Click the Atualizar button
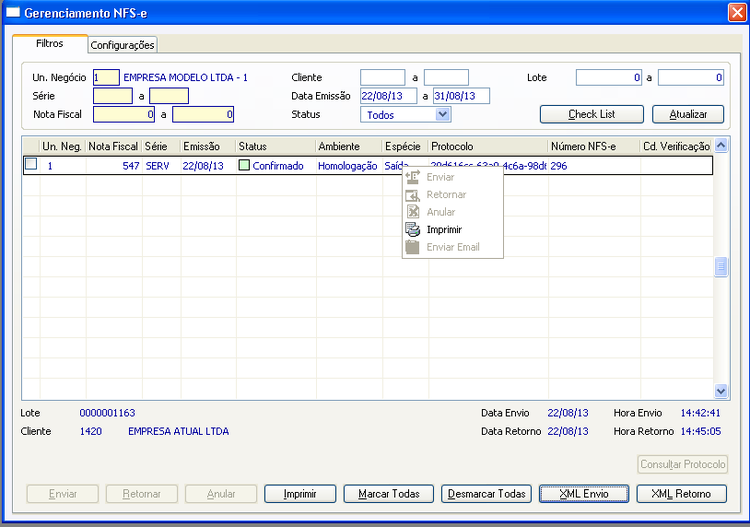Image resolution: width=750 pixels, height=527 pixels. click(x=688, y=114)
